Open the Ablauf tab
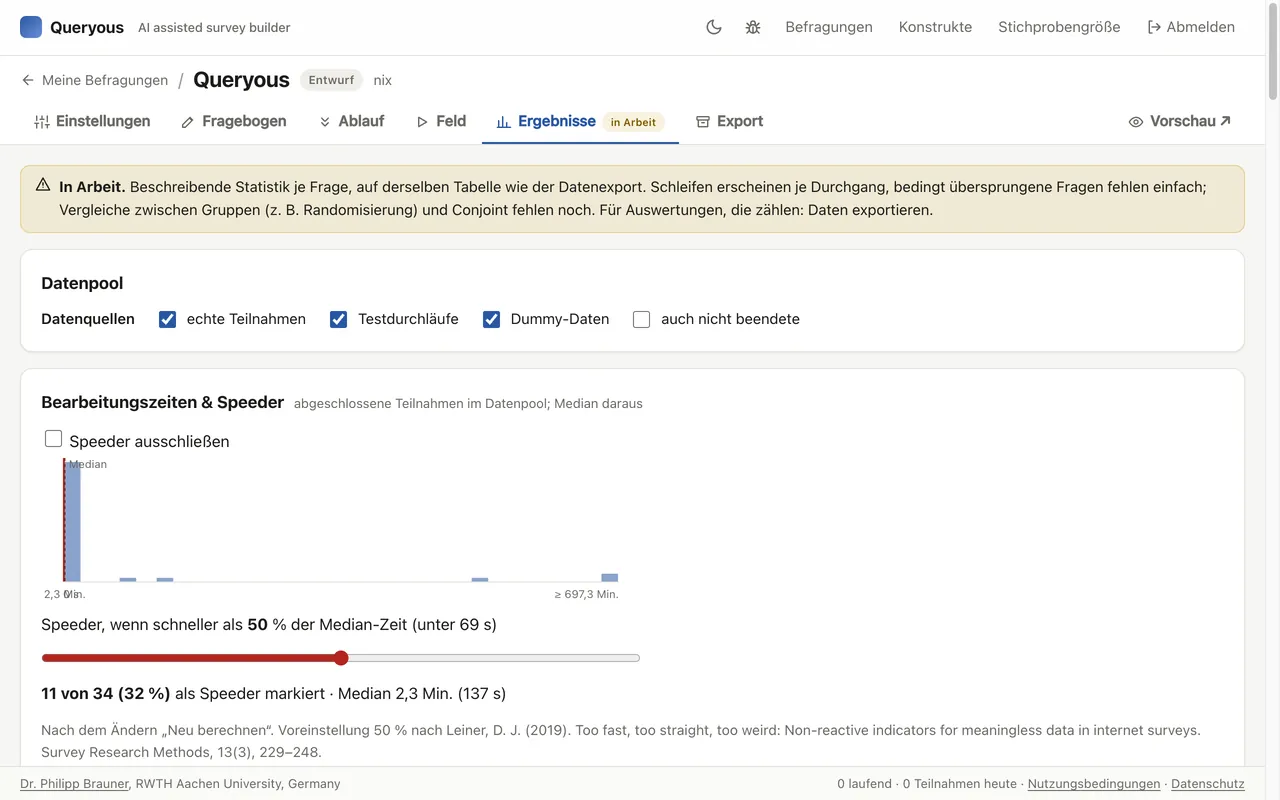1280x800 pixels. pos(351,121)
